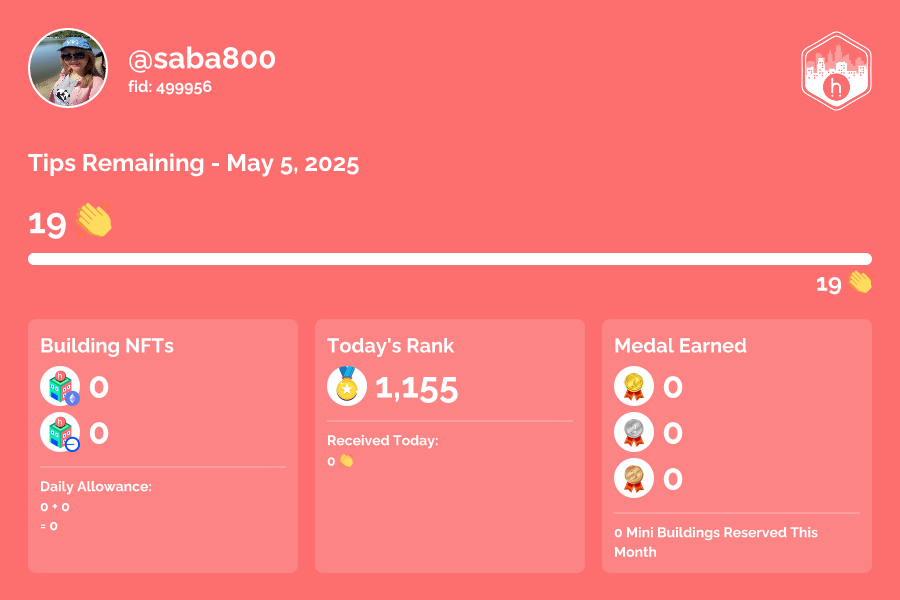Open the @saba800 username link
This screenshot has width=900, height=600.
201,59
